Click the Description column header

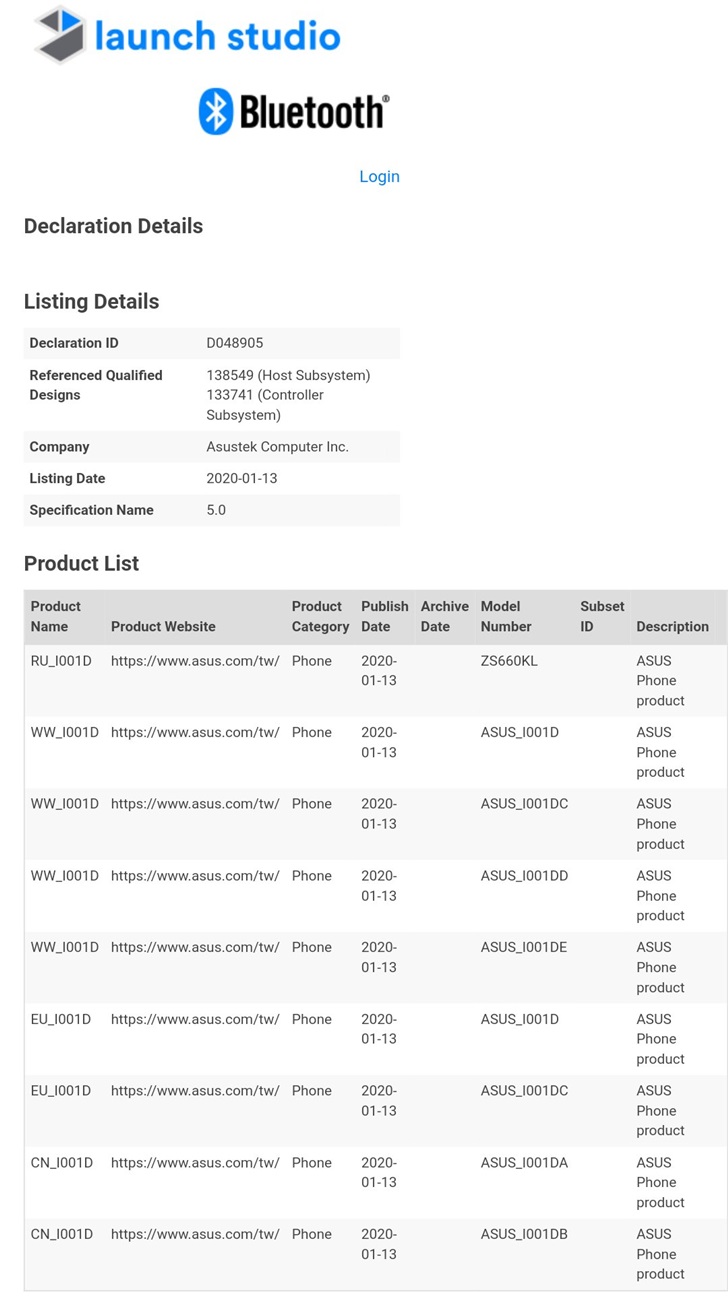[x=672, y=627]
